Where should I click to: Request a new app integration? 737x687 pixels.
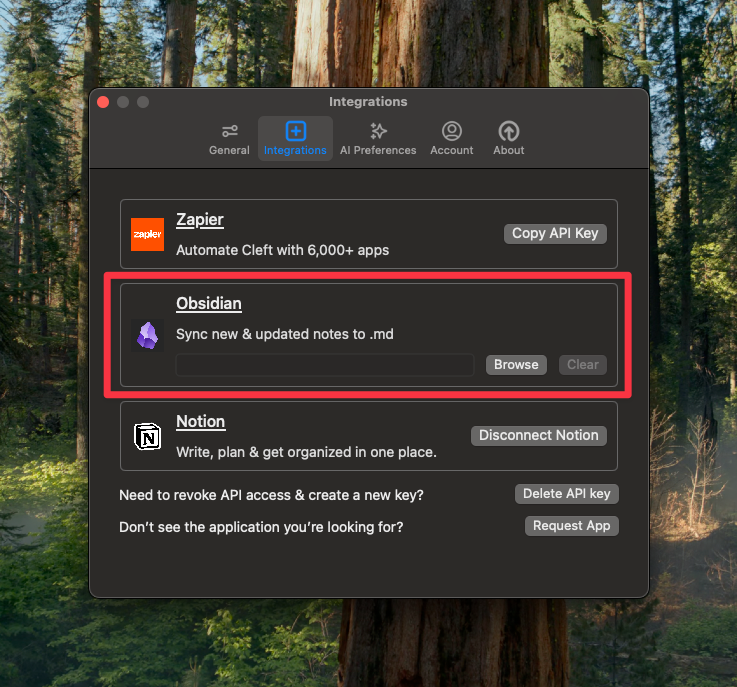[572, 526]
